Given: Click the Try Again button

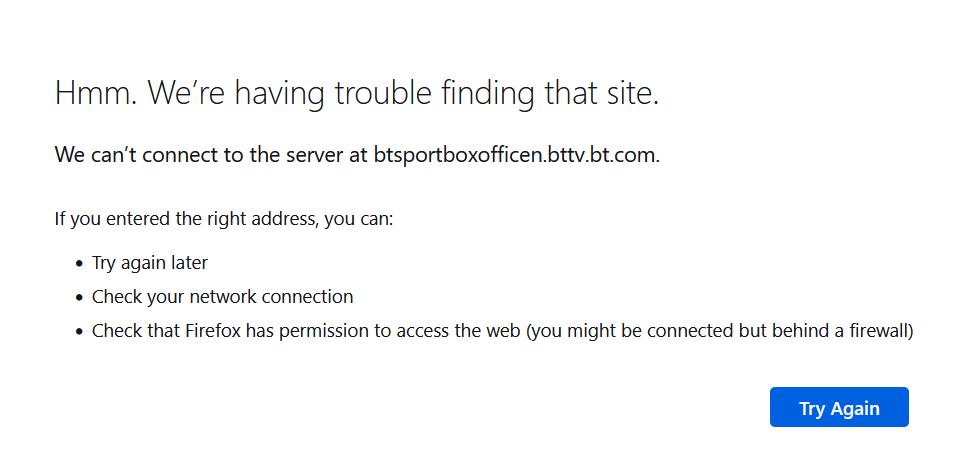Looking at the screenshot, I should point(839,408).
